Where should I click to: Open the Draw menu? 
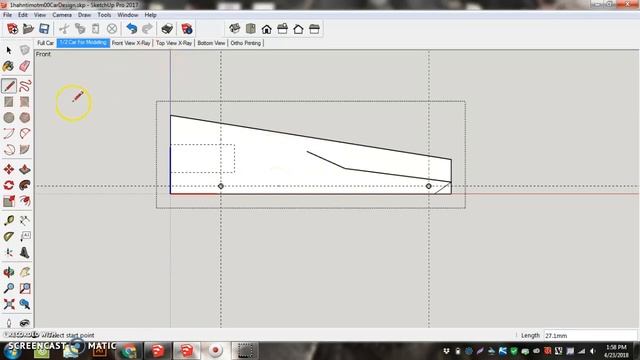(84, 15)
